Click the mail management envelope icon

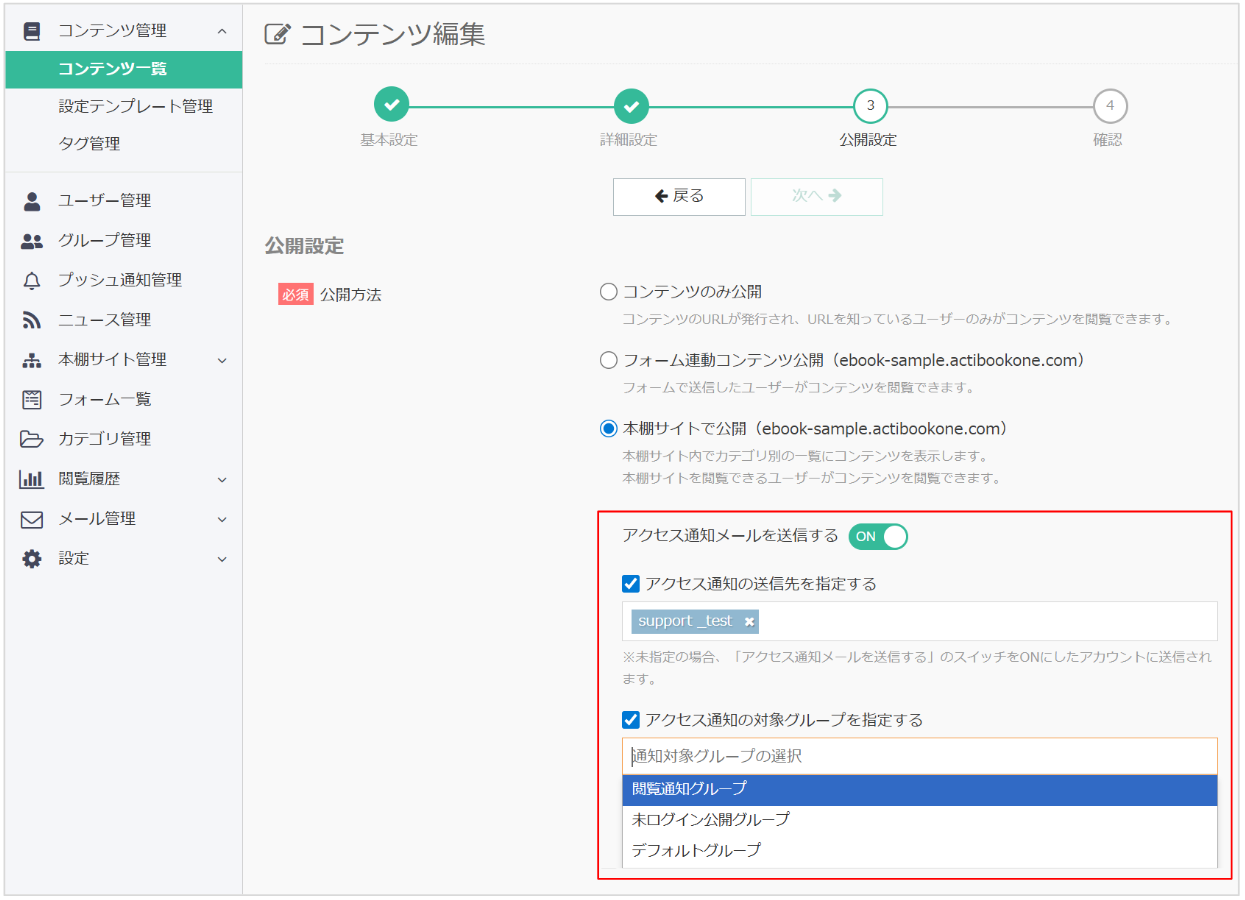click(32, 519)
